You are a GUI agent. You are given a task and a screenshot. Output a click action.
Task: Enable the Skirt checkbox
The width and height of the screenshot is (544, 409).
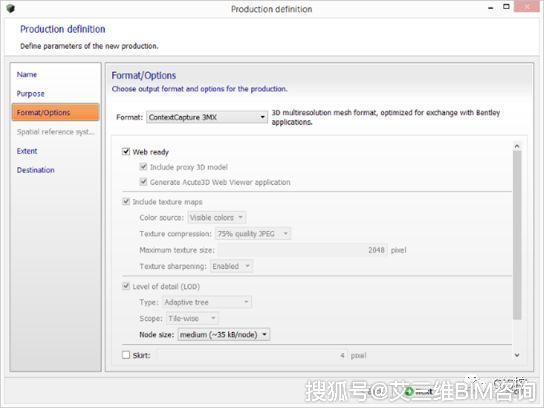click(126, 355)
